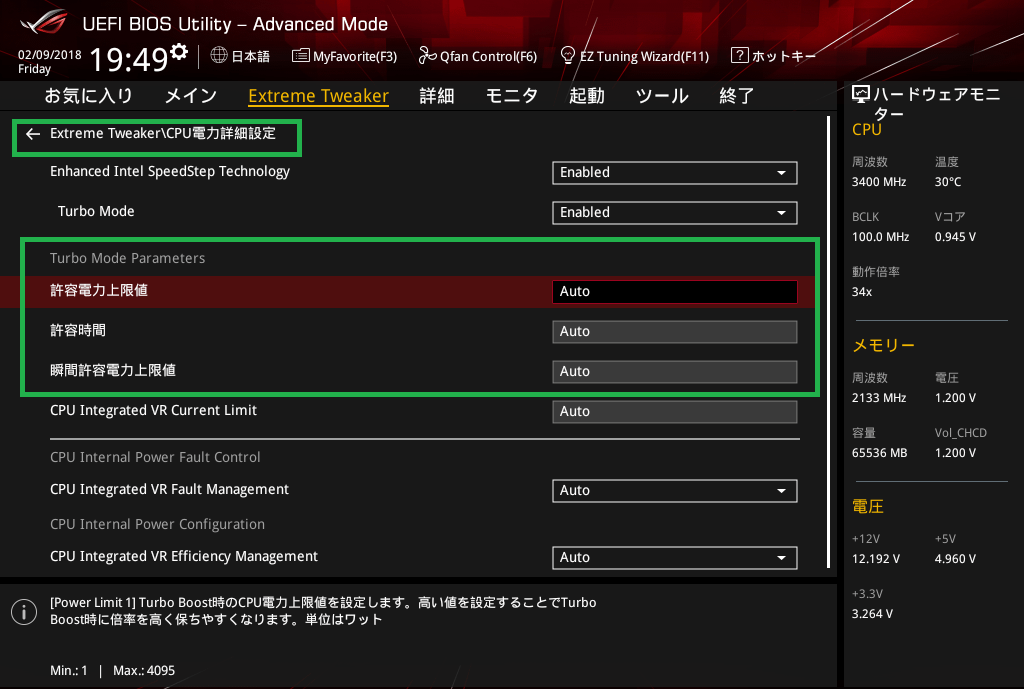Click the +5V 4.960 V reading

pos(955,559)
